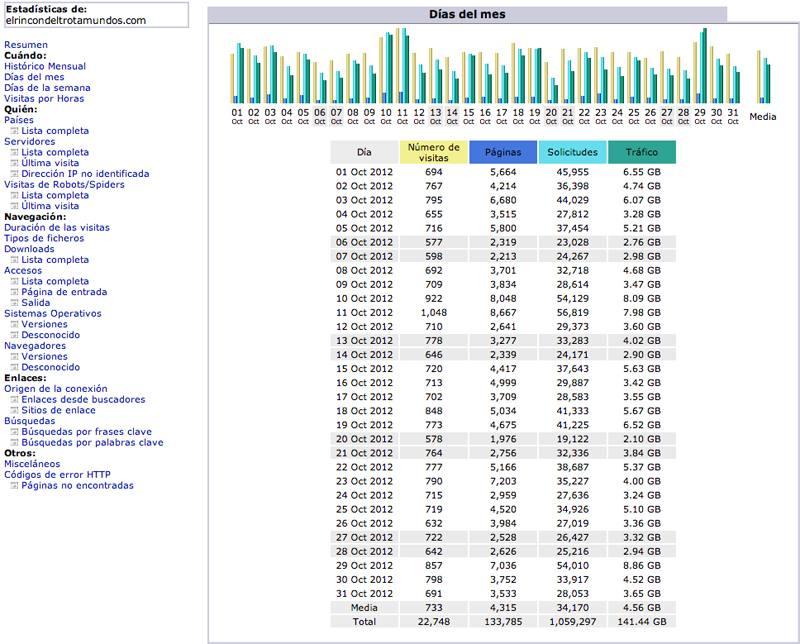Click the Páginas column header
The width and height of the screenshot is (800, 644).
click(x=503, y=152)
